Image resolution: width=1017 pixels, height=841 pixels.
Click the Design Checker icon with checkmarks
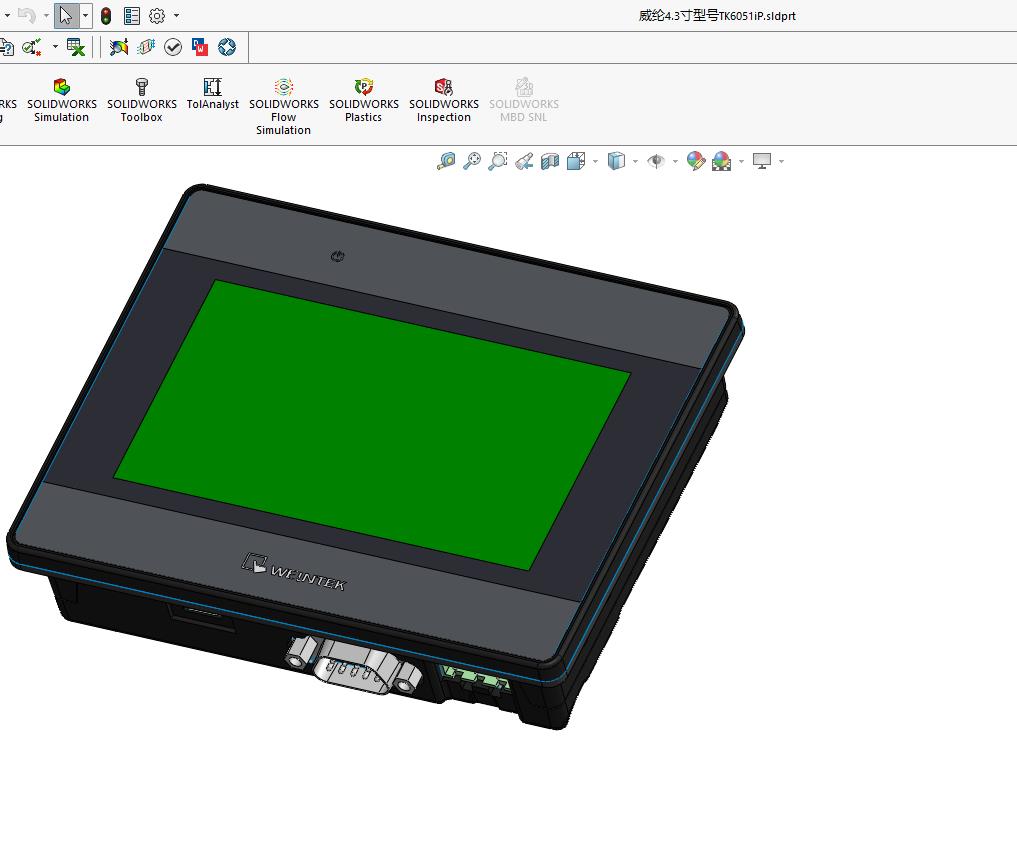pos(32,47)
